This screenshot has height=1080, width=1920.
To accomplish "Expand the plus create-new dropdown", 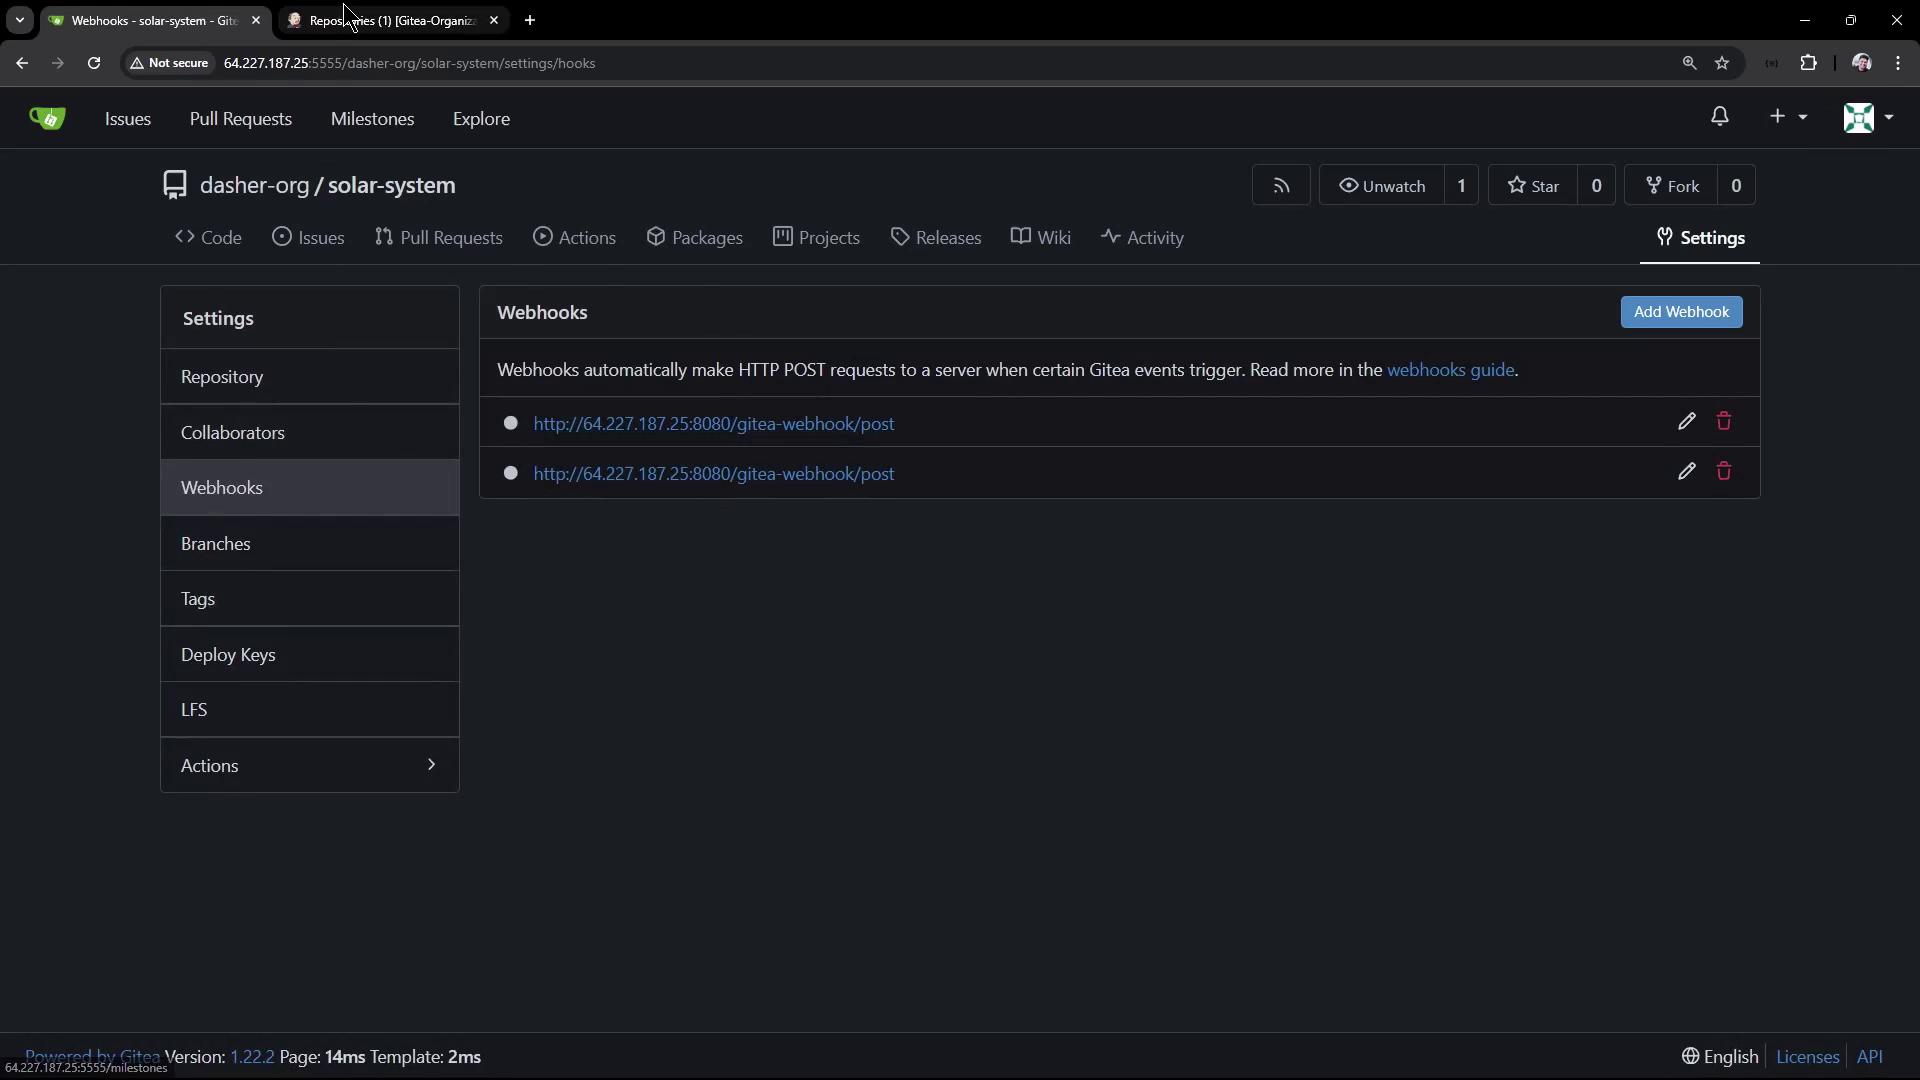I will [x=1787, y=117].
